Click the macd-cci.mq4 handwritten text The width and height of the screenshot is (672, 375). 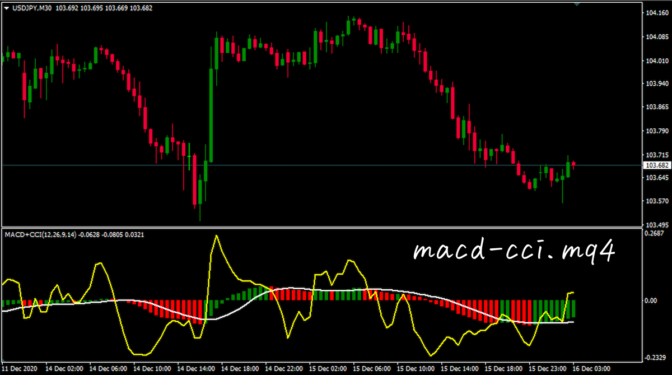(x=514, y=250)
